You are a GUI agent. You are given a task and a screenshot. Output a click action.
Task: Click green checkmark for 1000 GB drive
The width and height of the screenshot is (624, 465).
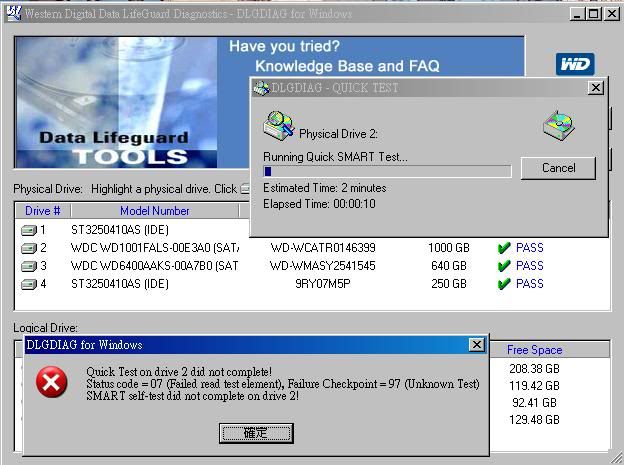click(x=504, y=248)
